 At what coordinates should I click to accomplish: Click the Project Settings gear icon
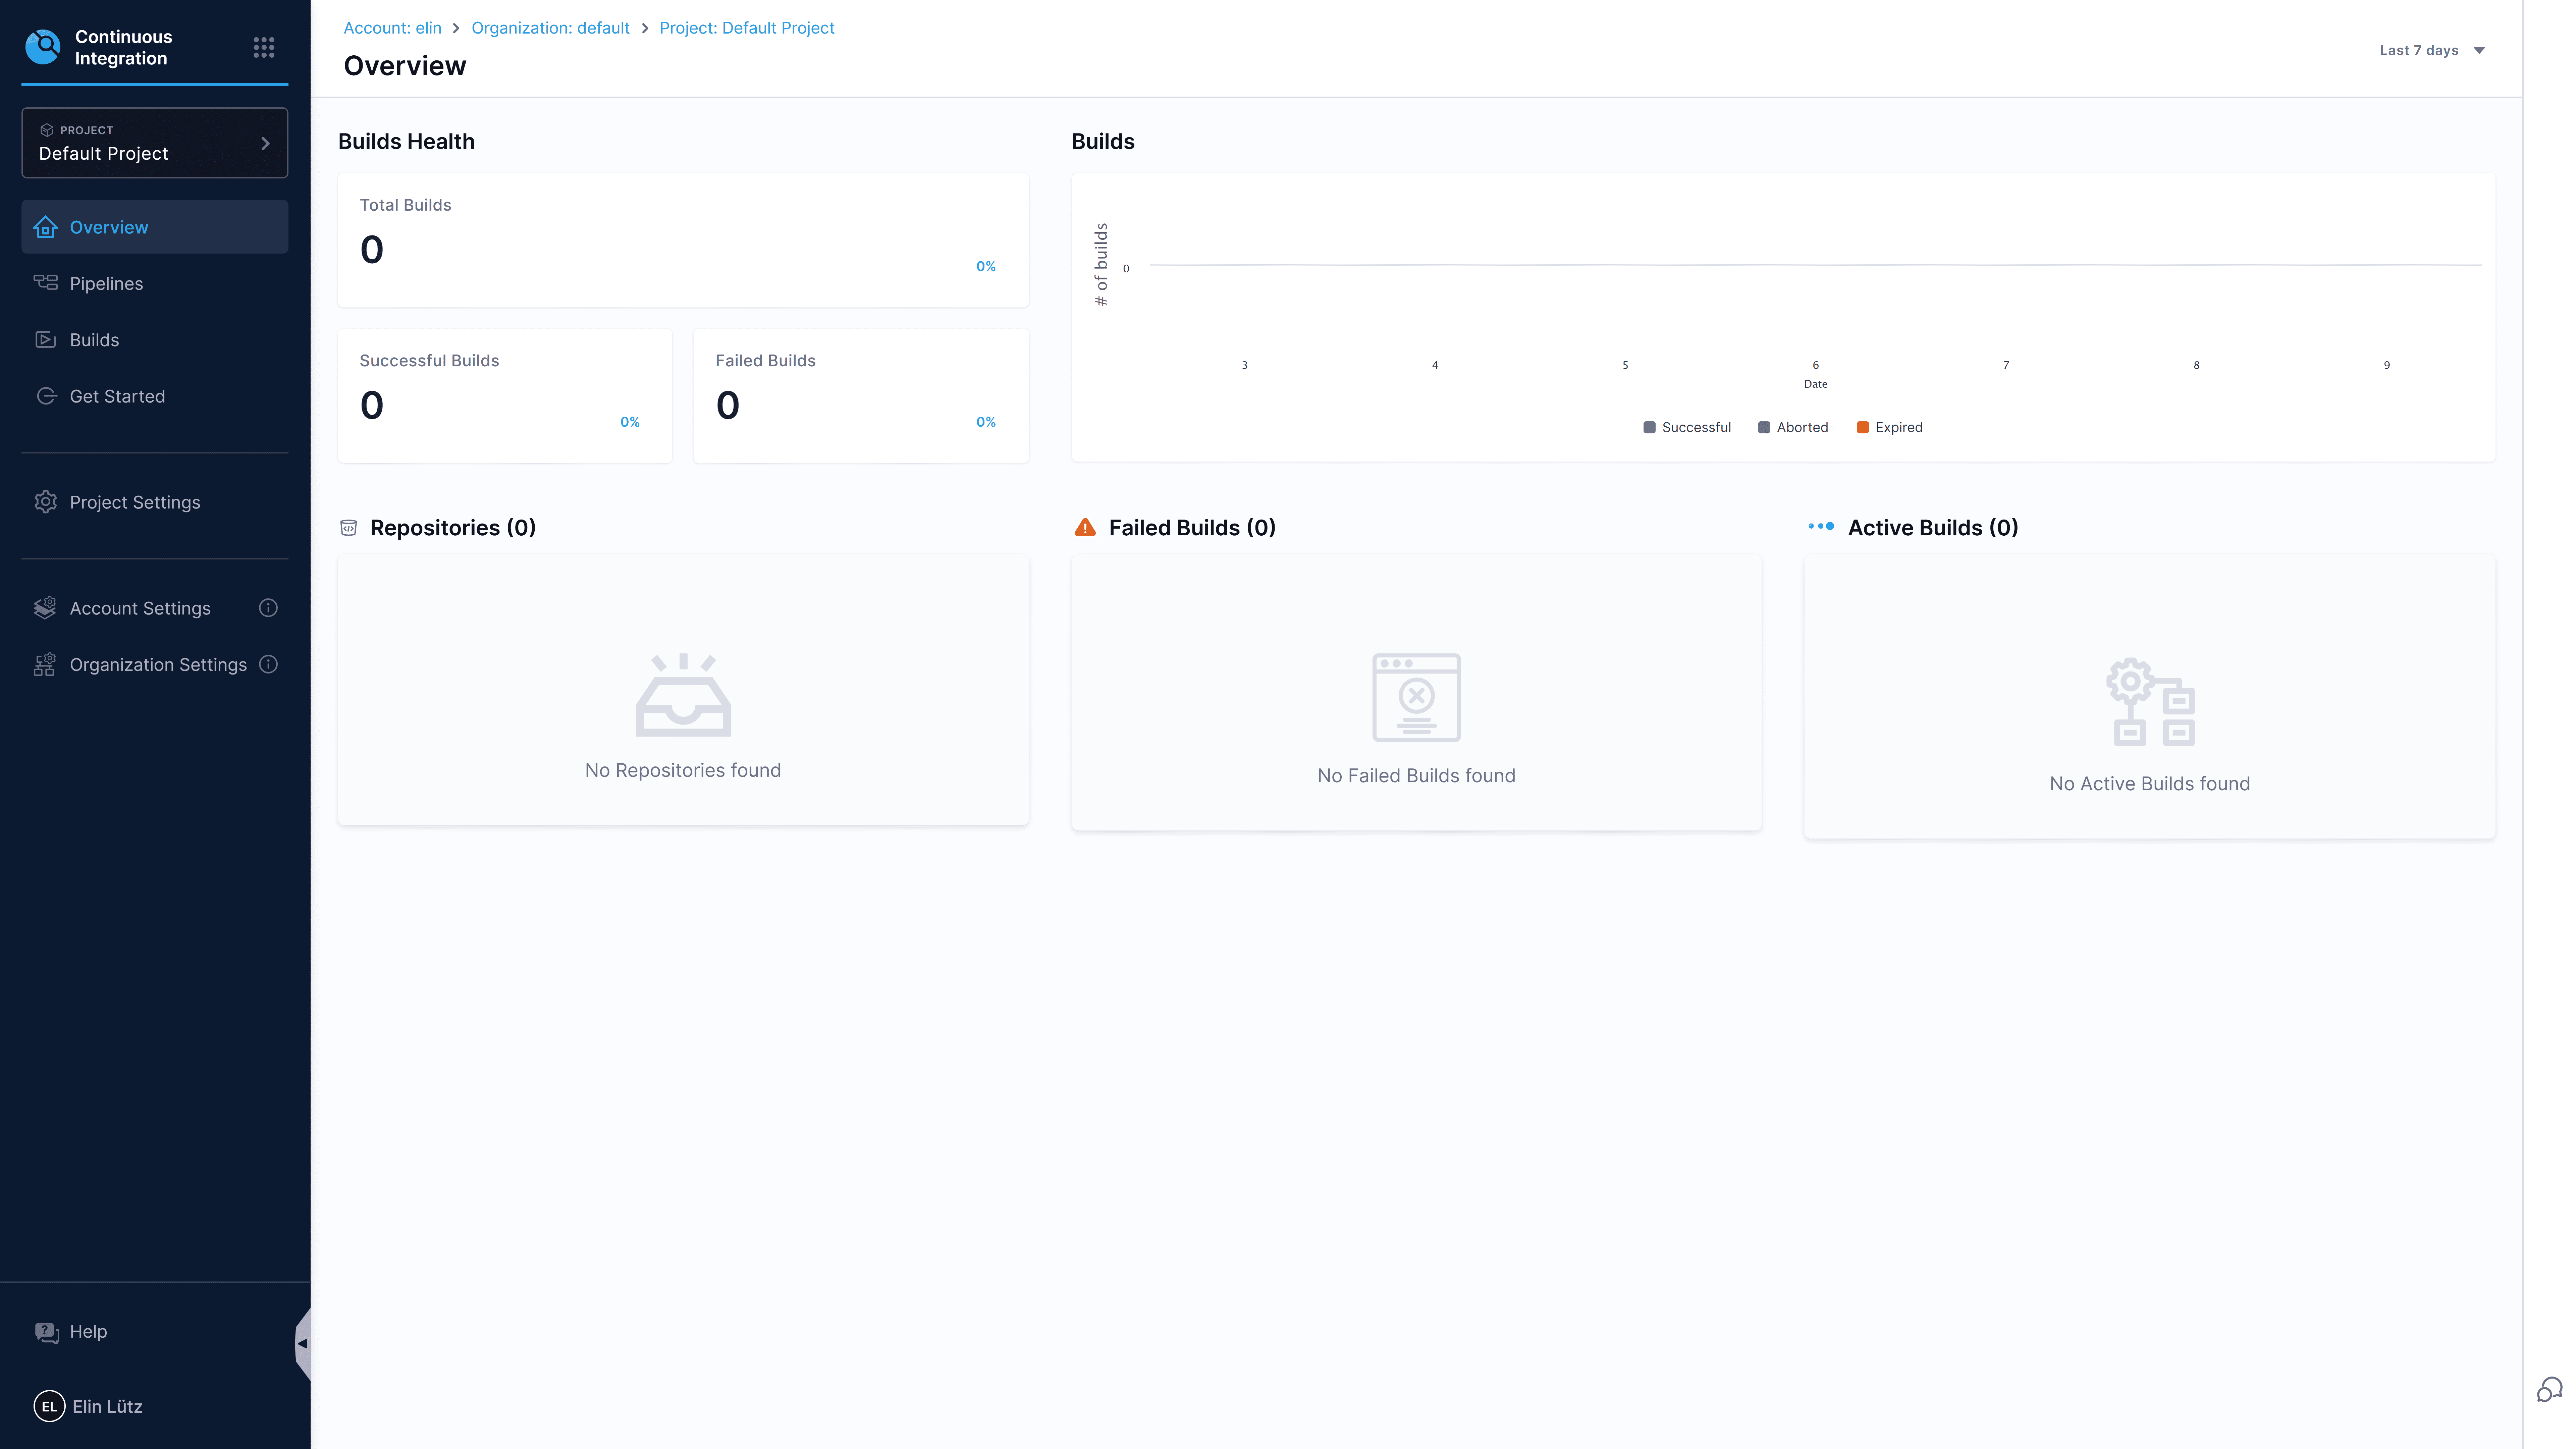click(x=46, y=502)
